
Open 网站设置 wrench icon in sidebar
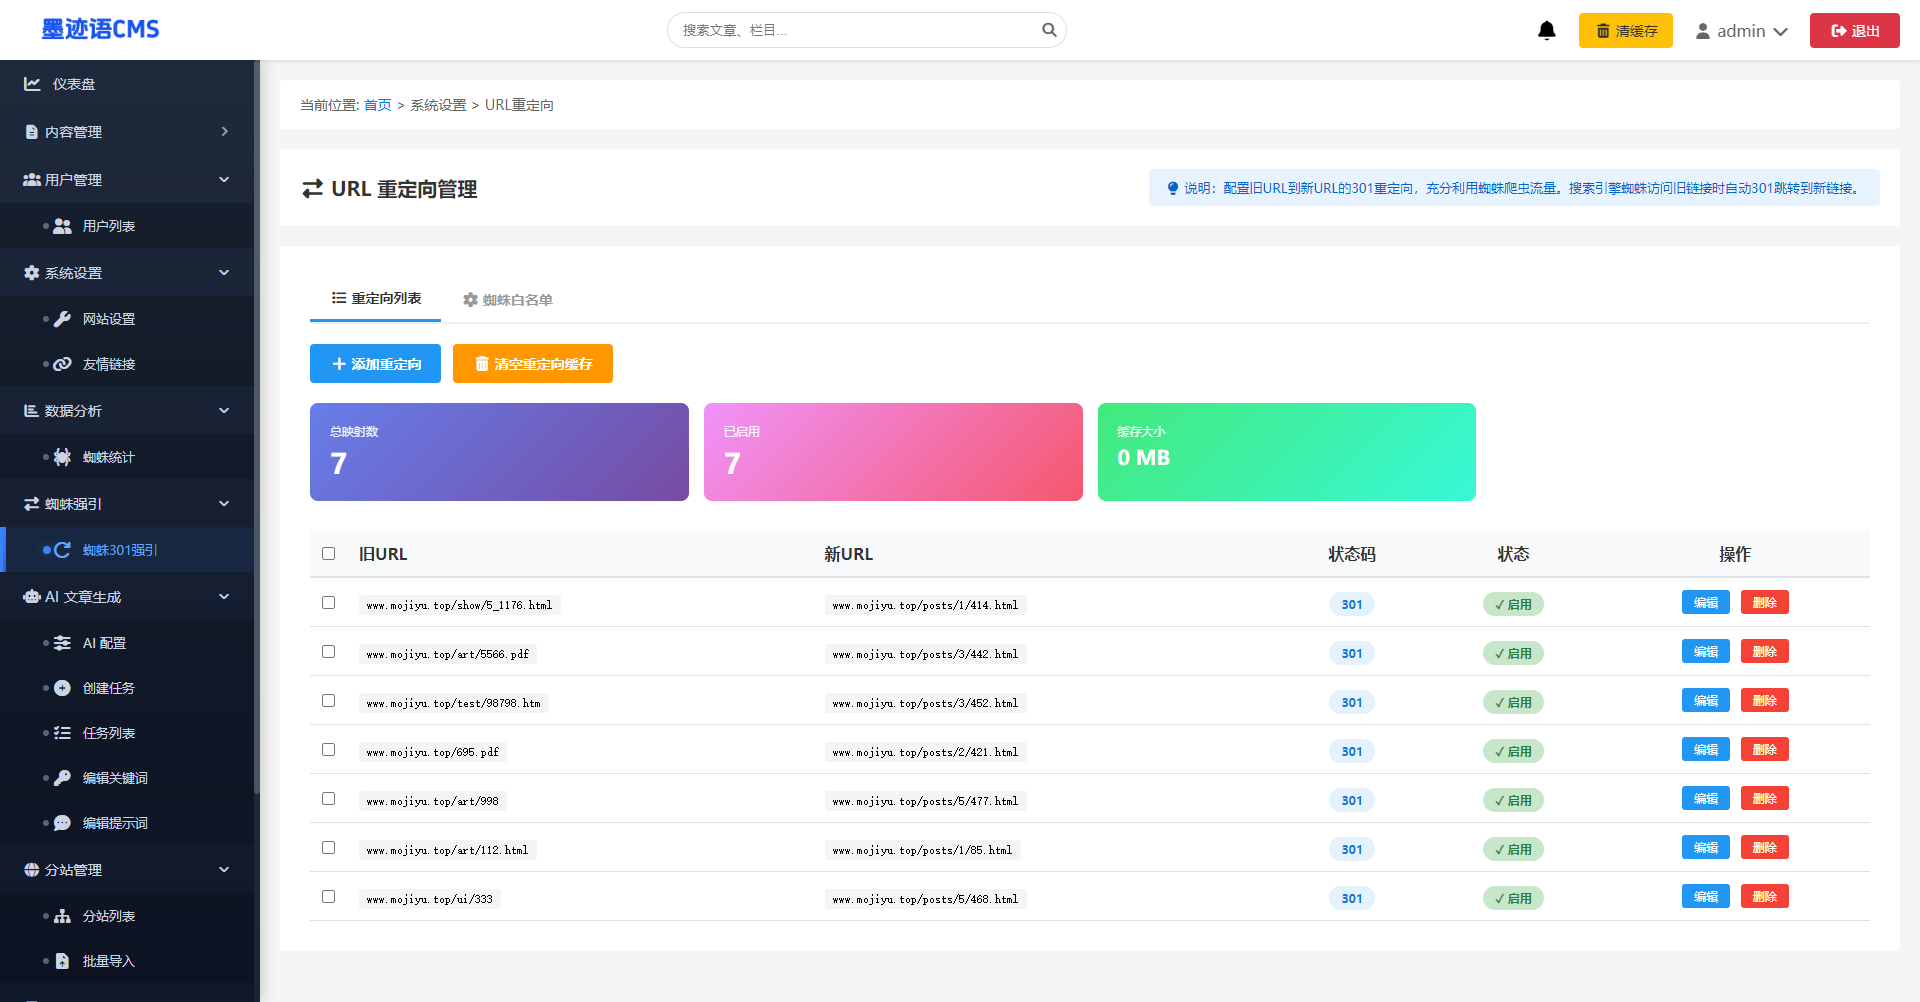tap(62, 319)
